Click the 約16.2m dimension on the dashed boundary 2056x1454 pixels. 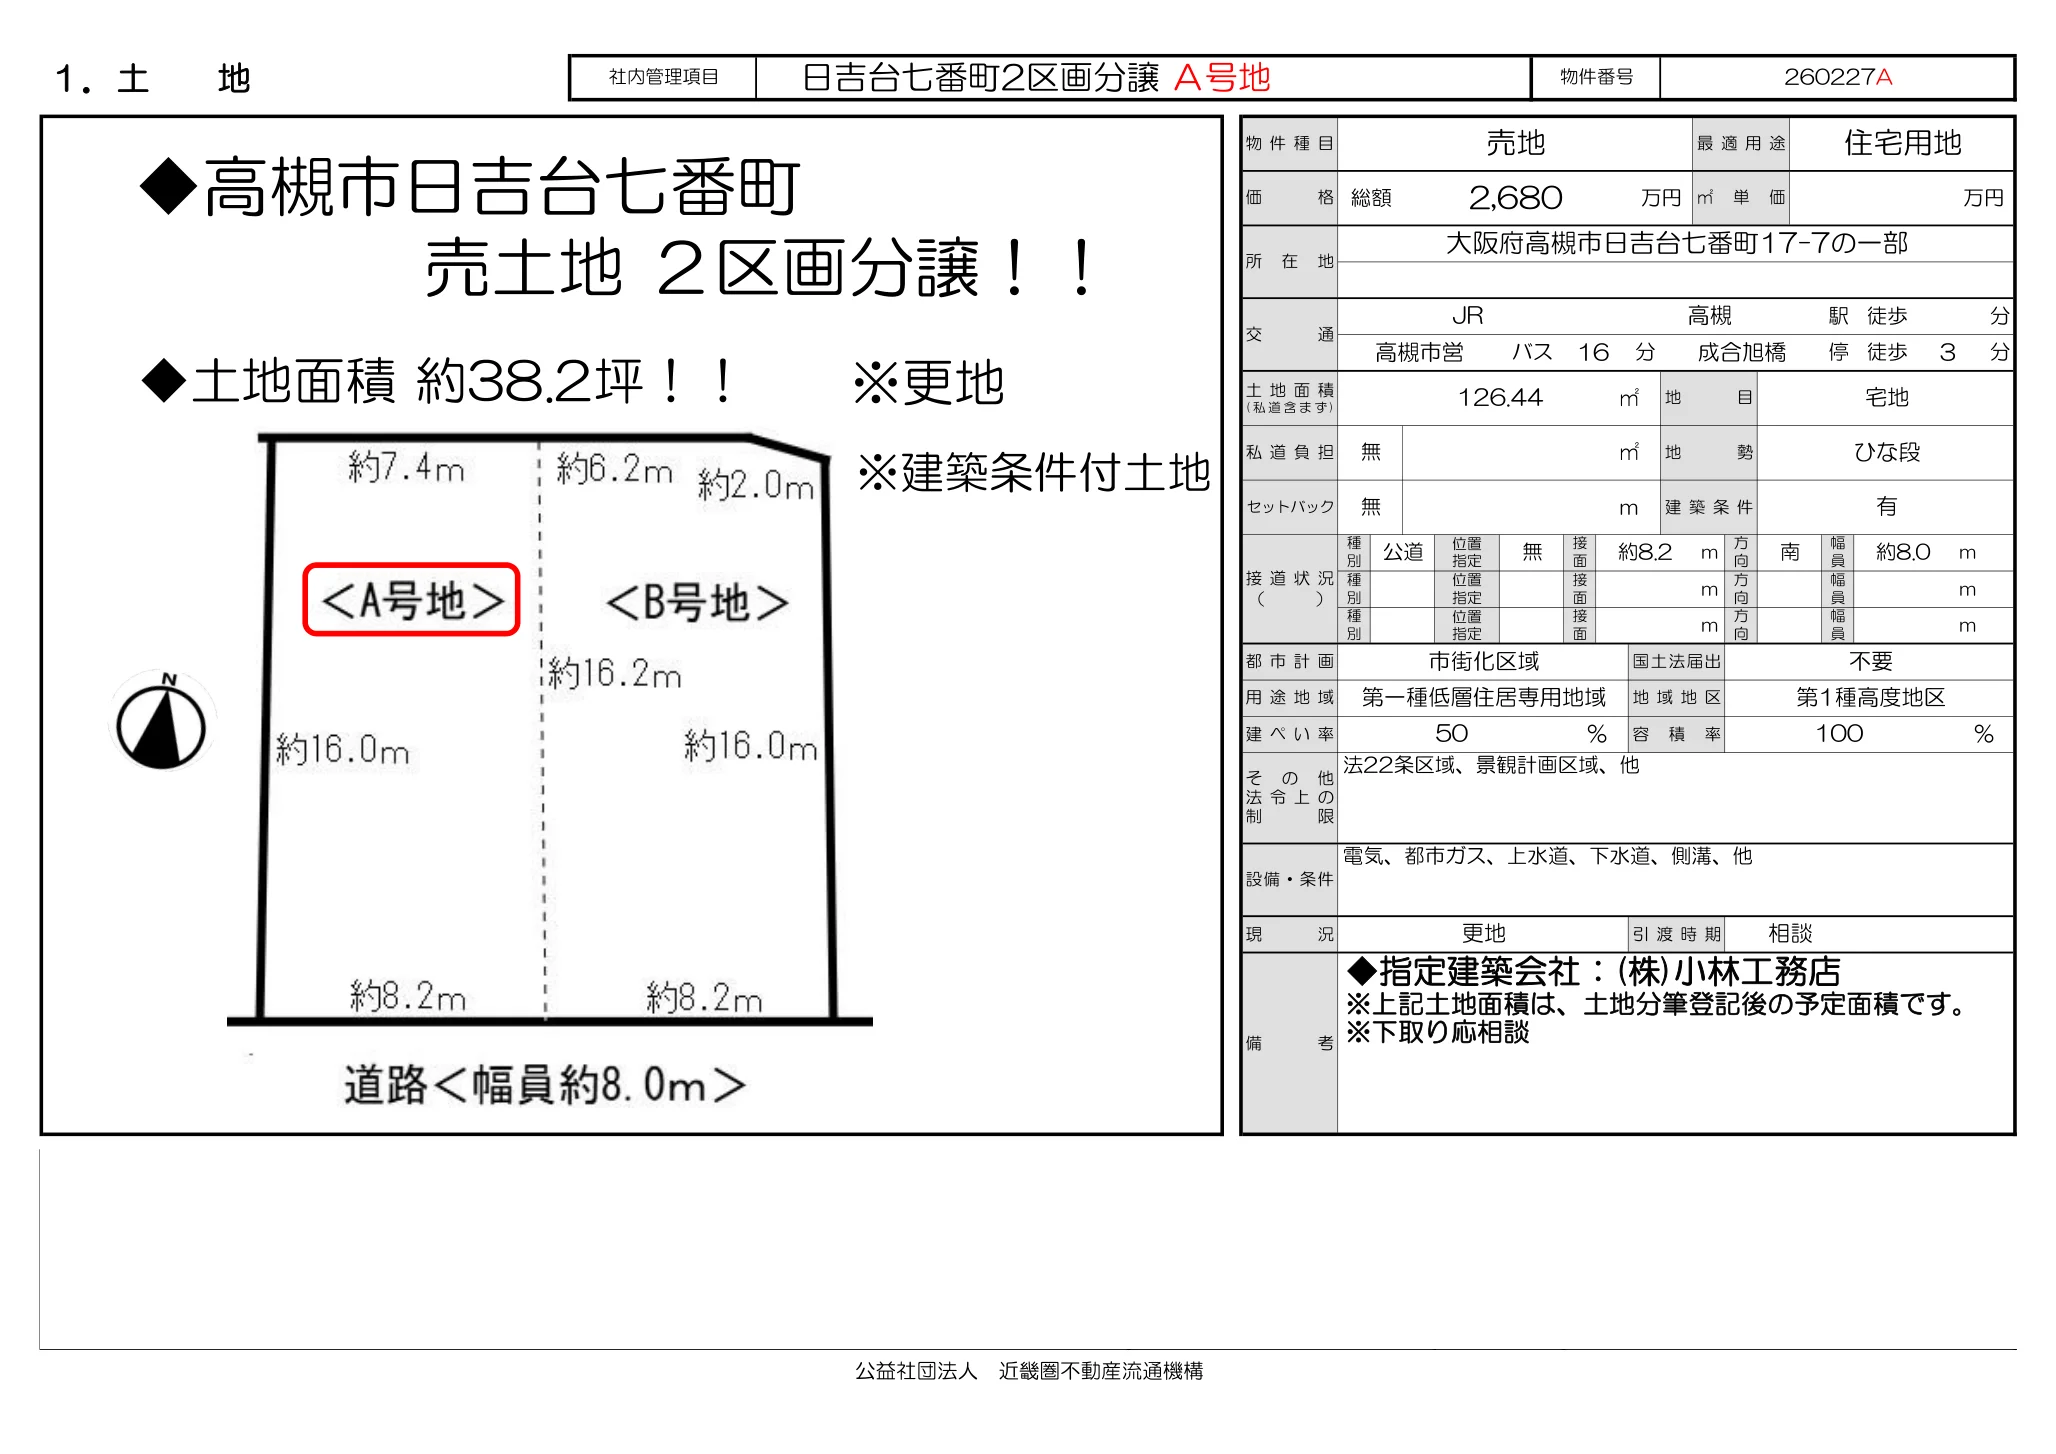(x=615, y=674)
